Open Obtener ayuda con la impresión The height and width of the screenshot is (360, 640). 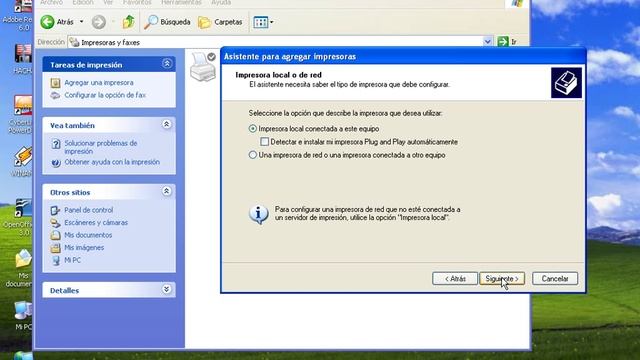point(112,162)
